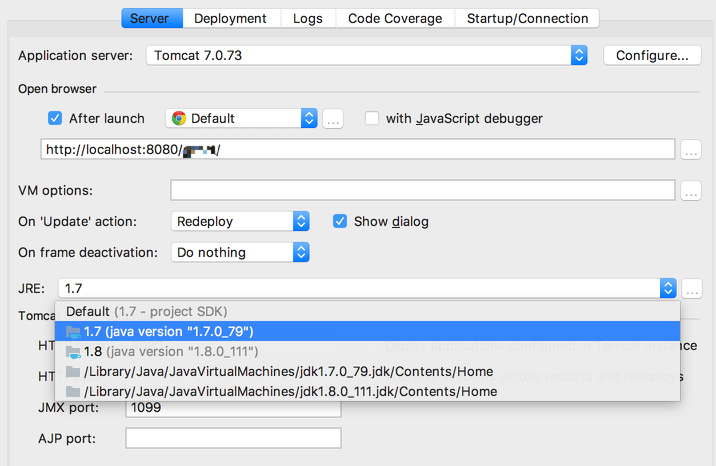
Task: Open the Deployment tab
Action: pos(230,18)
